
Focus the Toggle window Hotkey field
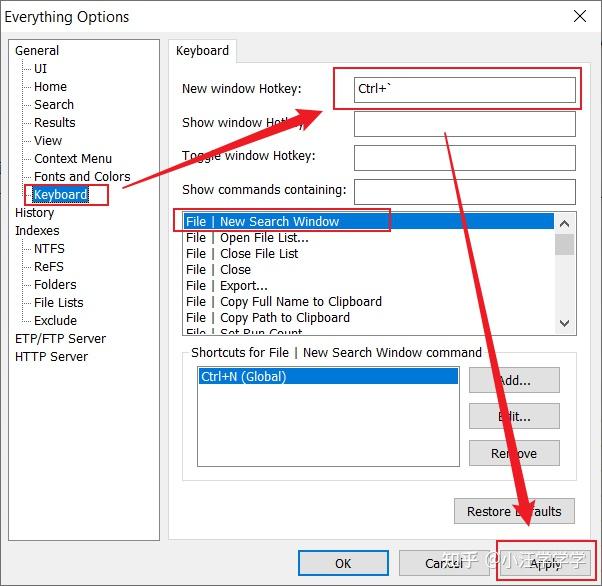(465, 157)
